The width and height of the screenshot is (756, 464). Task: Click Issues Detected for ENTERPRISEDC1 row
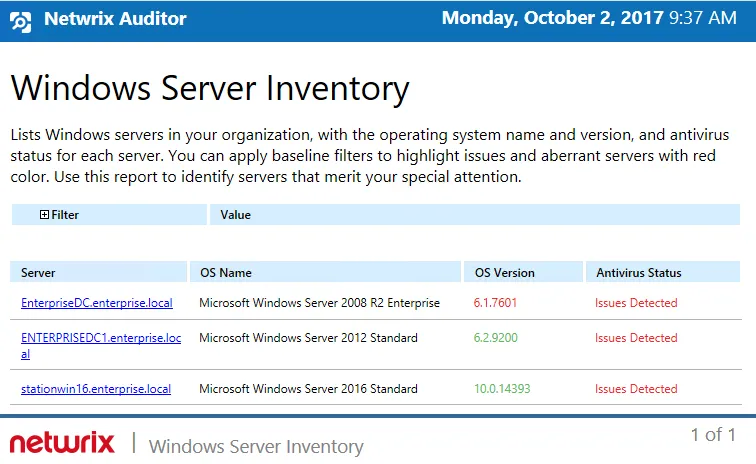tap(636, 338)
